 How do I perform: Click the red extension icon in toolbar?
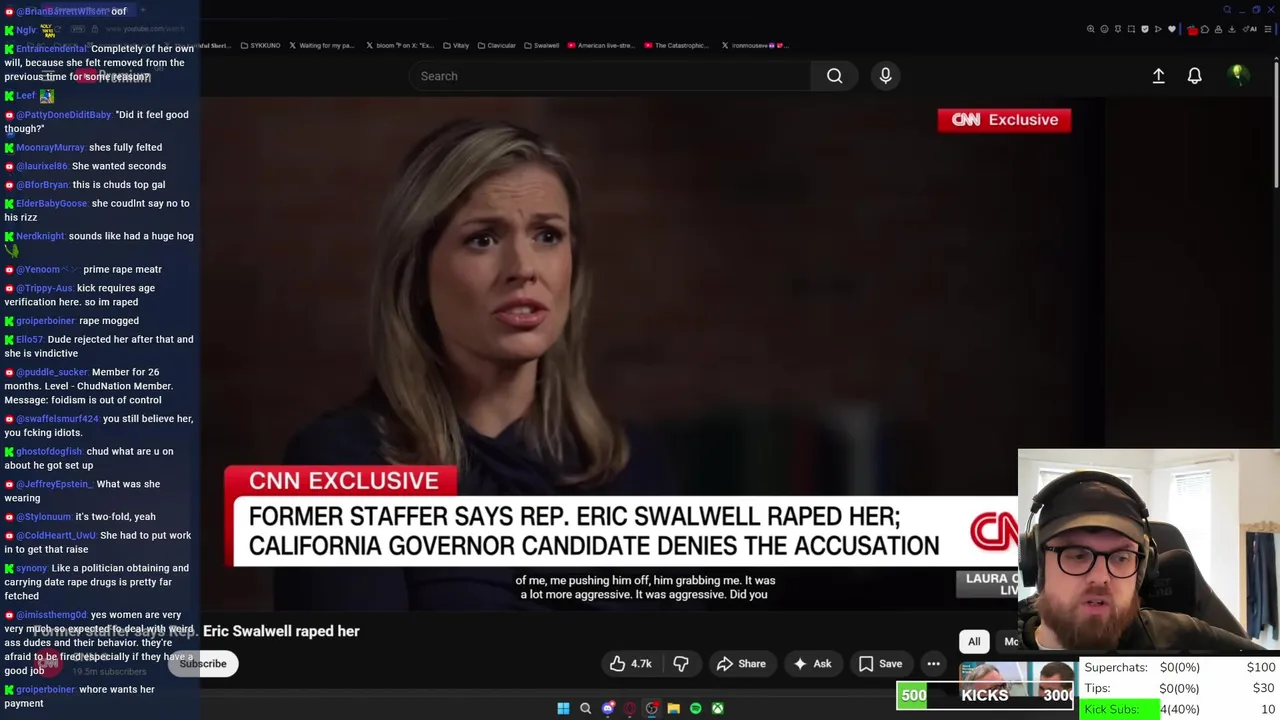1191,29
